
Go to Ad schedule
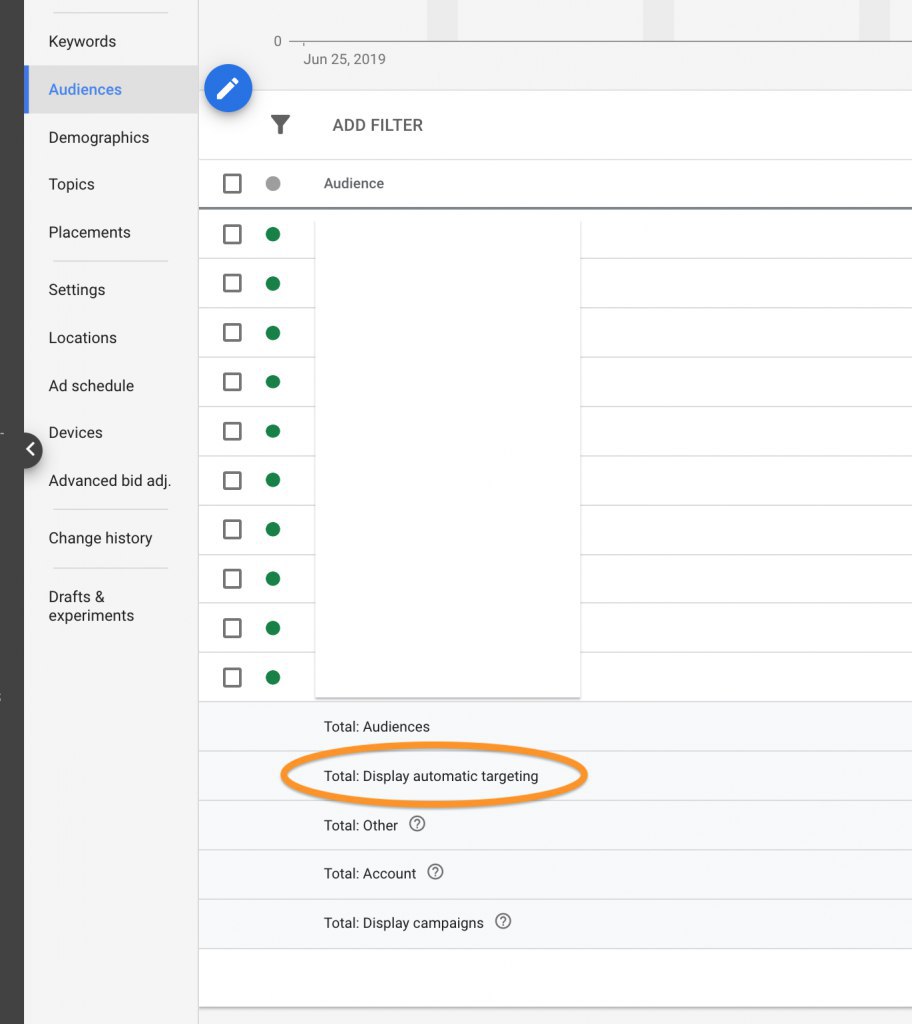pos(91,386)
